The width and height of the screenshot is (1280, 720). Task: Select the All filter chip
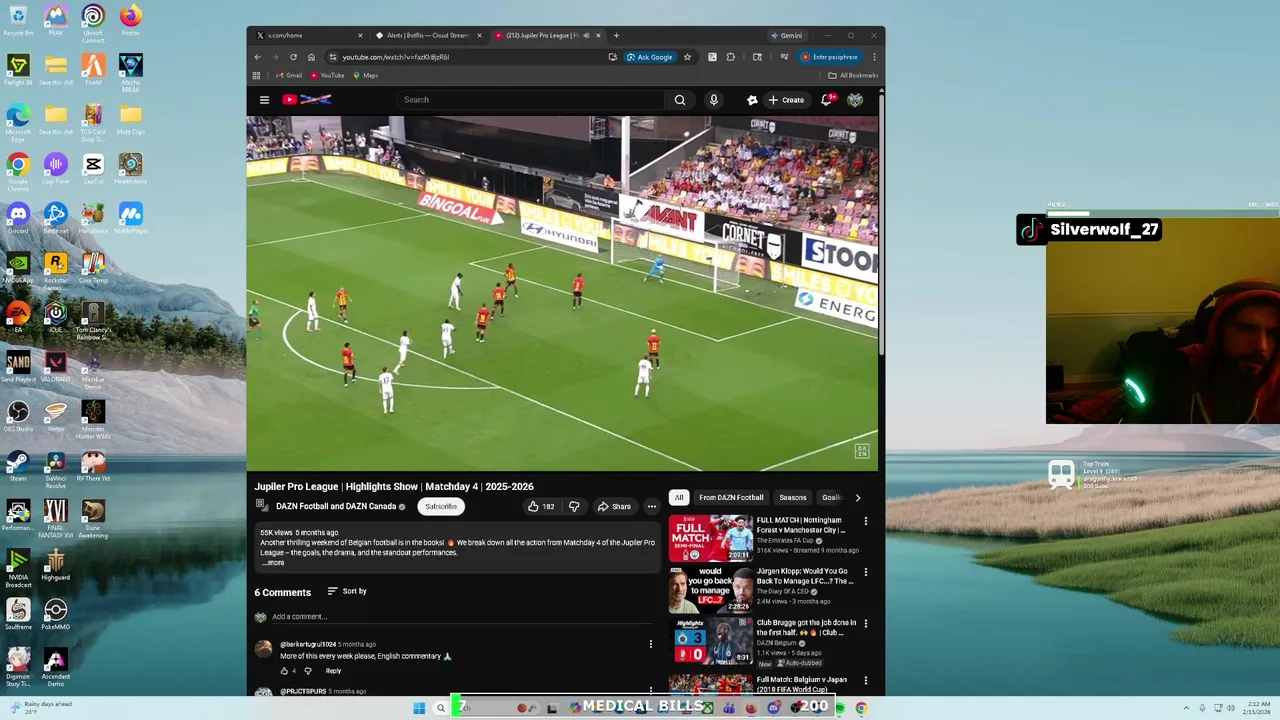pyautogui.click(x=678, y=497)
